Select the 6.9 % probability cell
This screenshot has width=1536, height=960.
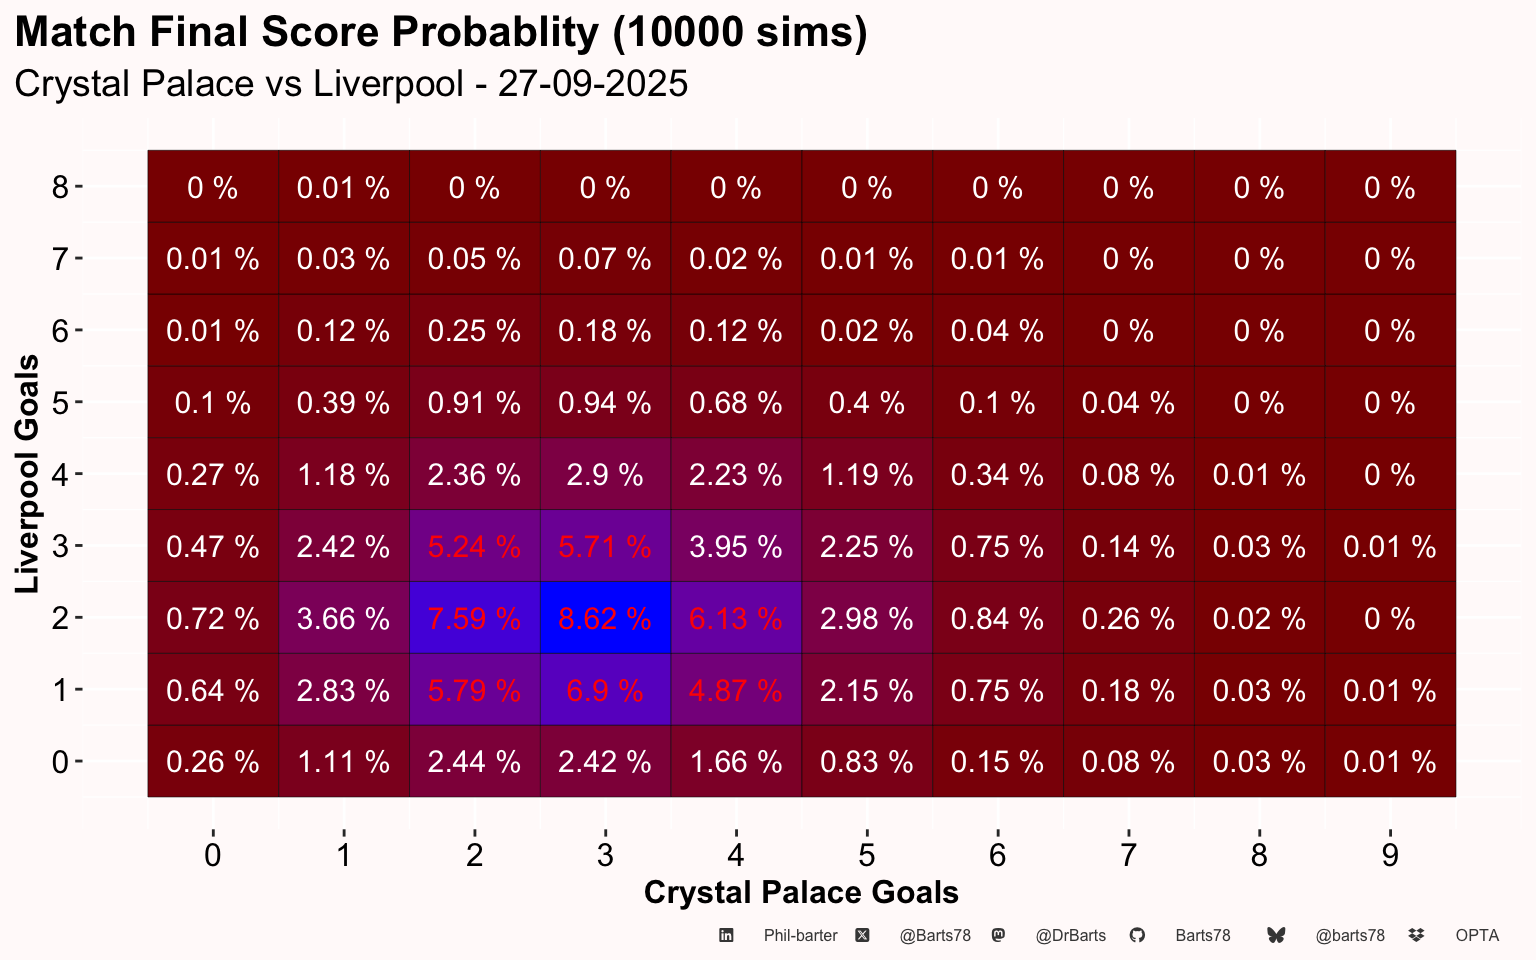(605, 691)
